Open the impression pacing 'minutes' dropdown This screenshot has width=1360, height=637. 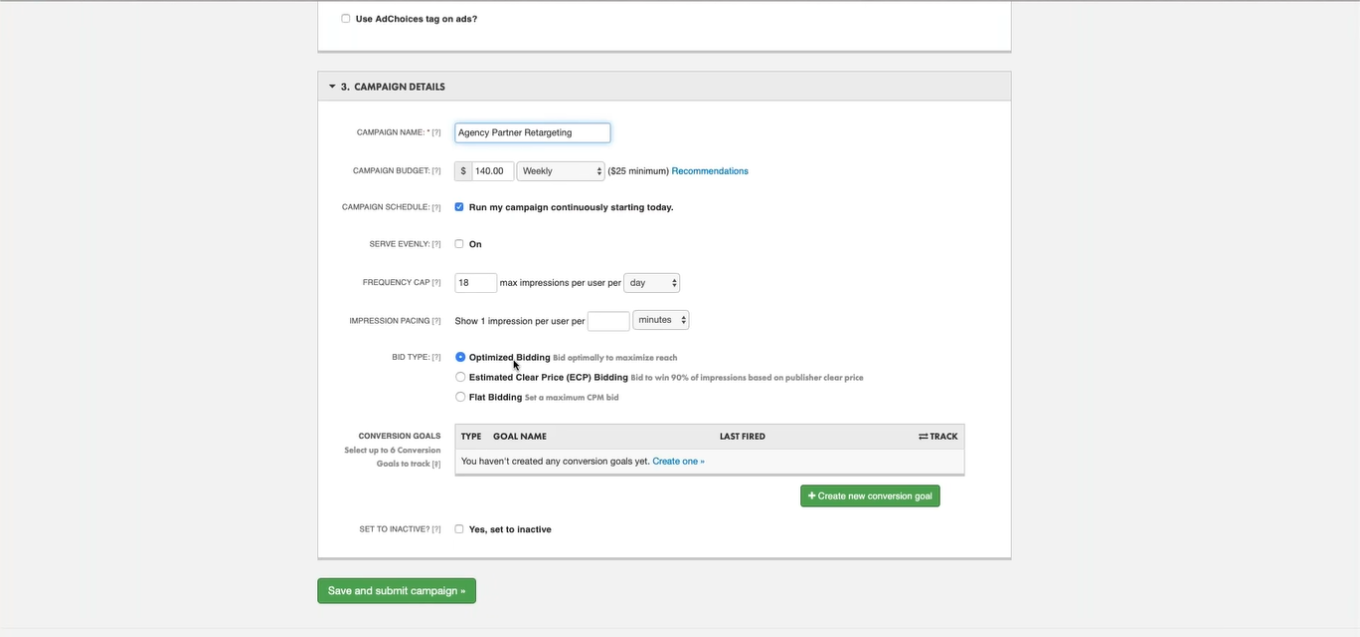pos(660,320)
